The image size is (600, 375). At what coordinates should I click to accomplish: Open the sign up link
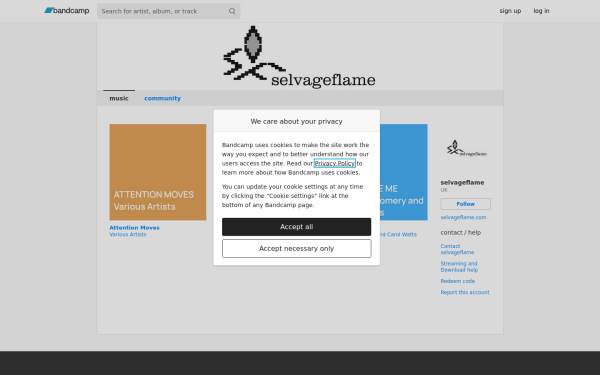(x=510, y=11)
